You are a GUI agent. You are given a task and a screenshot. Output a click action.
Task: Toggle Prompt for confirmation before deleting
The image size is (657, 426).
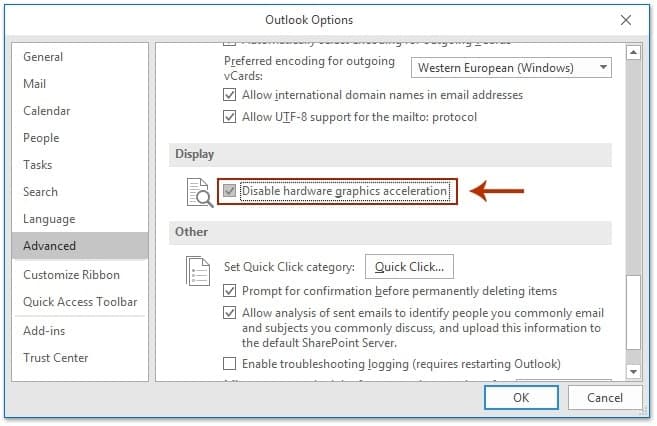point(231,291)
